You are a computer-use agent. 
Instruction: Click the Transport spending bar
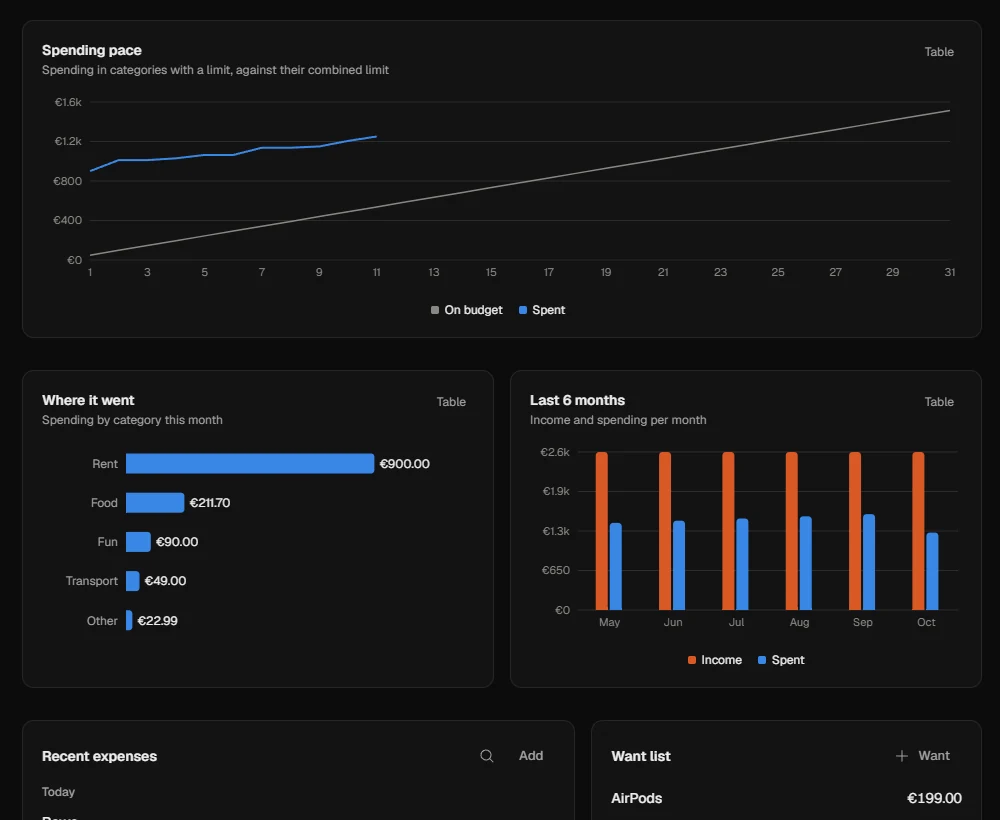pos(133,581)
